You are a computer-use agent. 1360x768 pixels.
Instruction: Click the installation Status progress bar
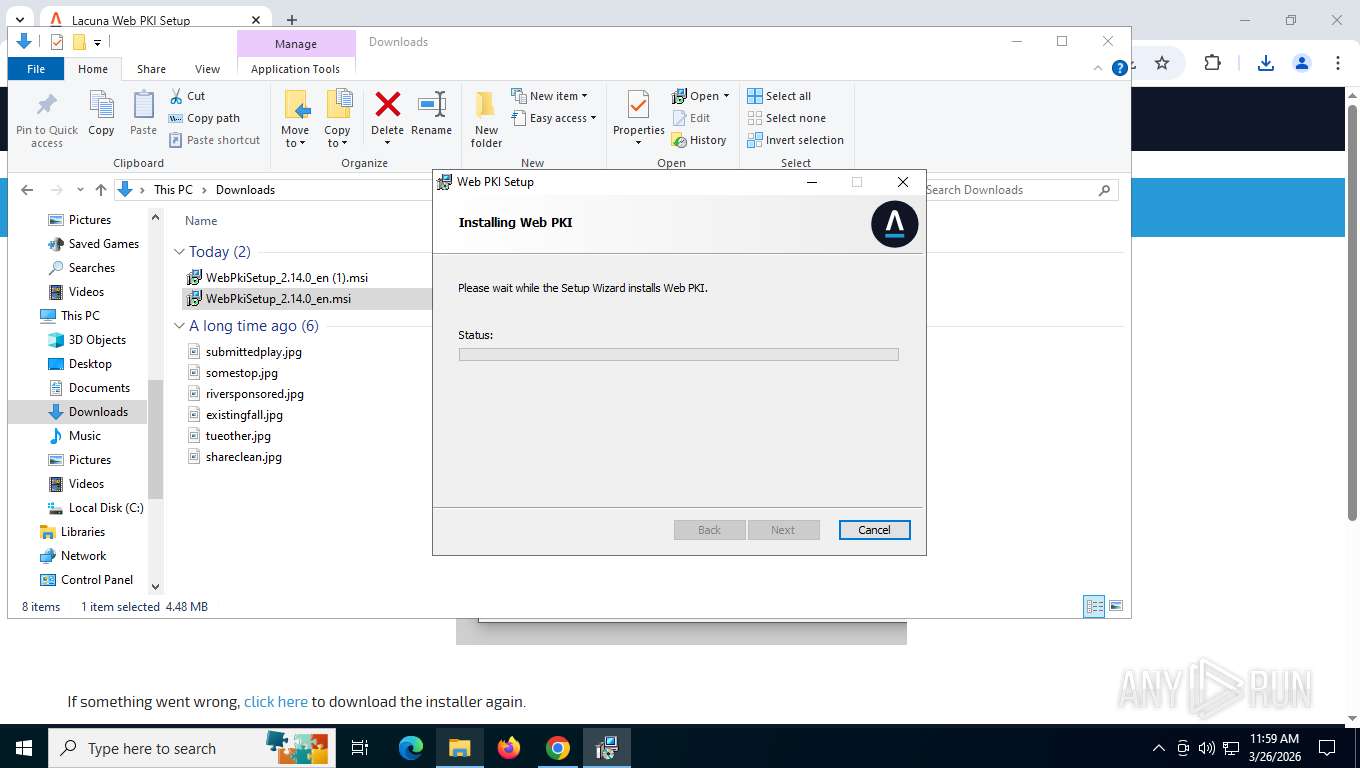[678, 354]
